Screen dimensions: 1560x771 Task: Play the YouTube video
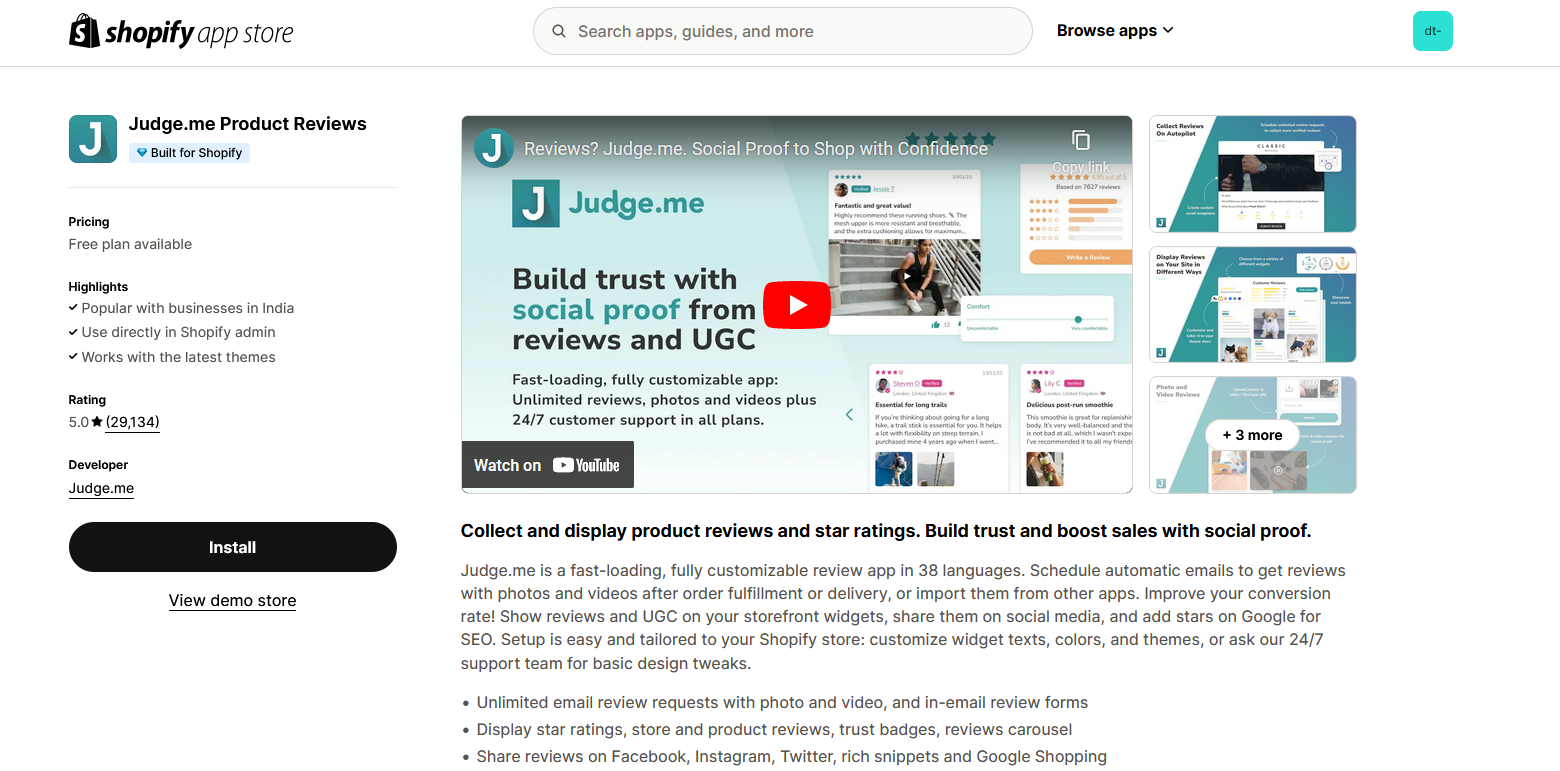pos(797,304)
